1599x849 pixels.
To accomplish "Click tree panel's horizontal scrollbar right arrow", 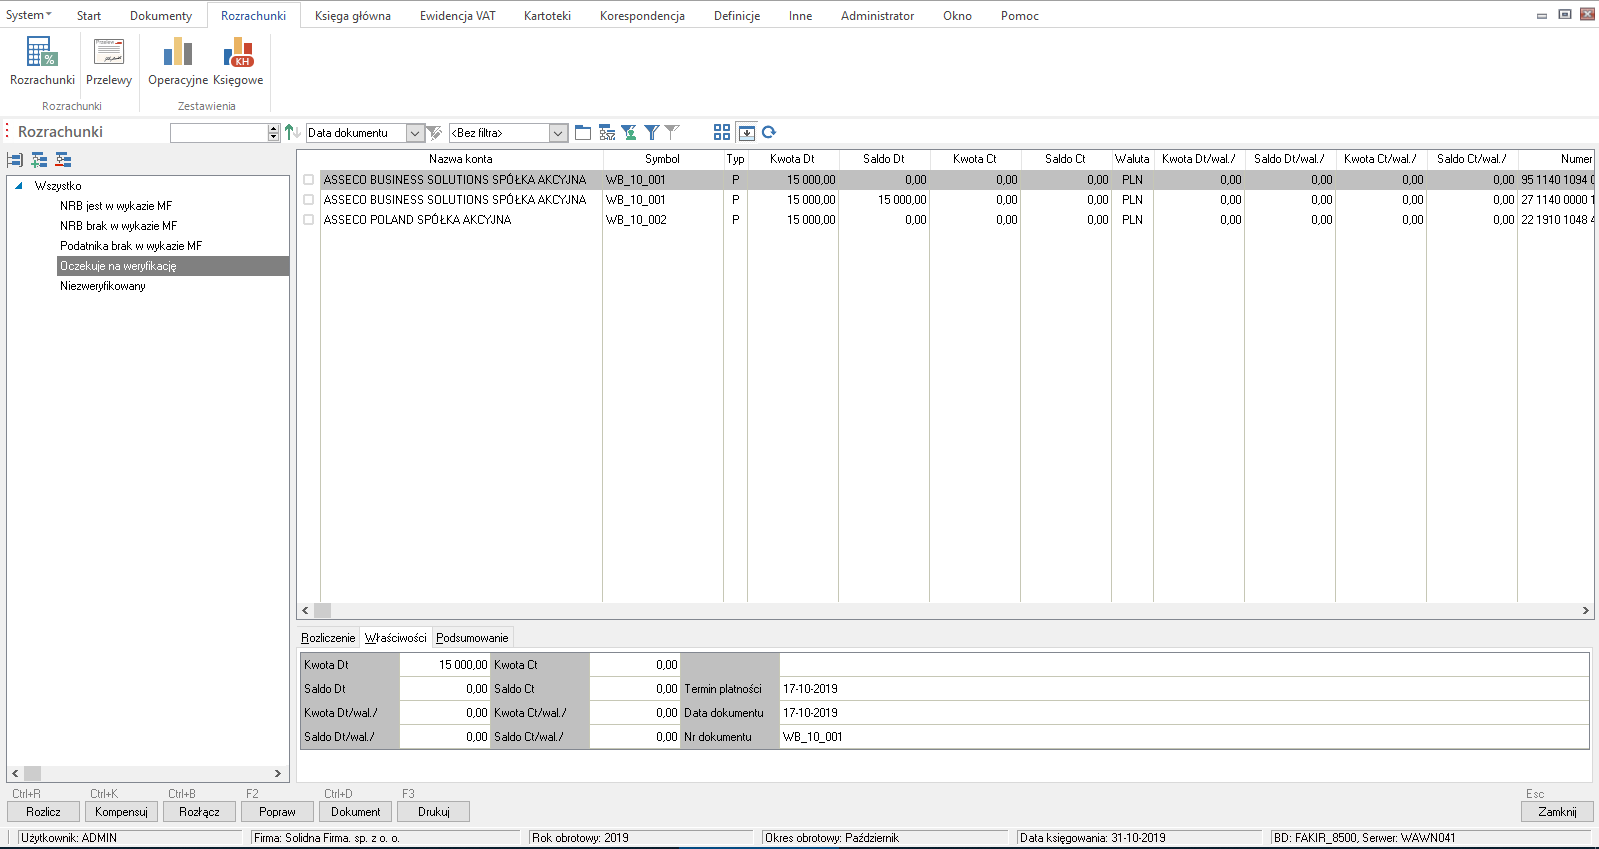I will [278, 773].
